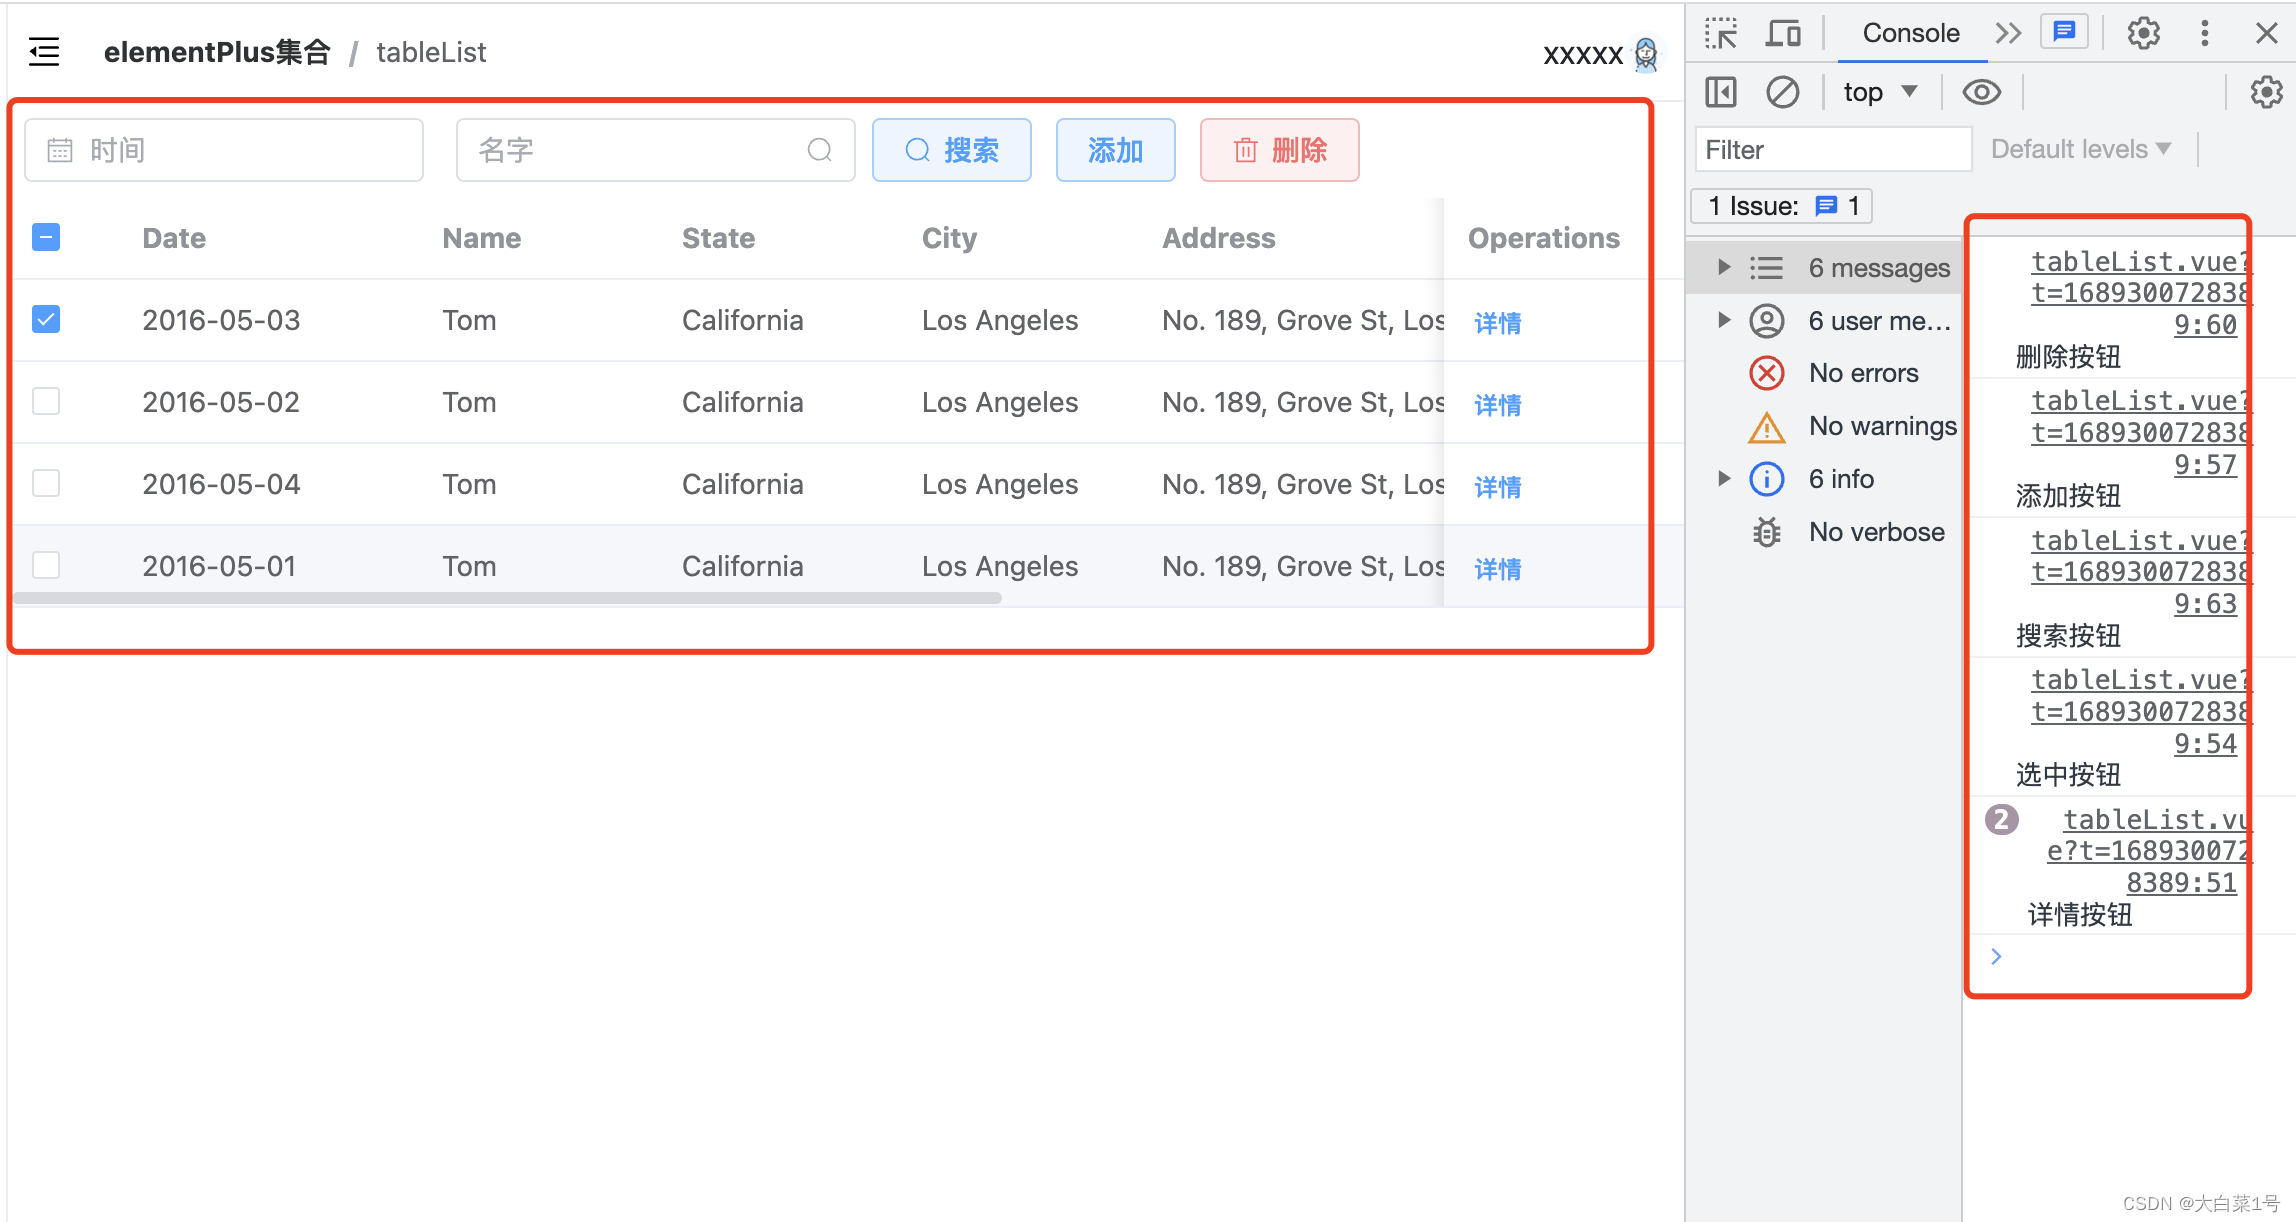Click the issue badge showing 1
The height and width of the screenshot is (1222, 2296).
pyautogui.click(x=1782, y=206)
